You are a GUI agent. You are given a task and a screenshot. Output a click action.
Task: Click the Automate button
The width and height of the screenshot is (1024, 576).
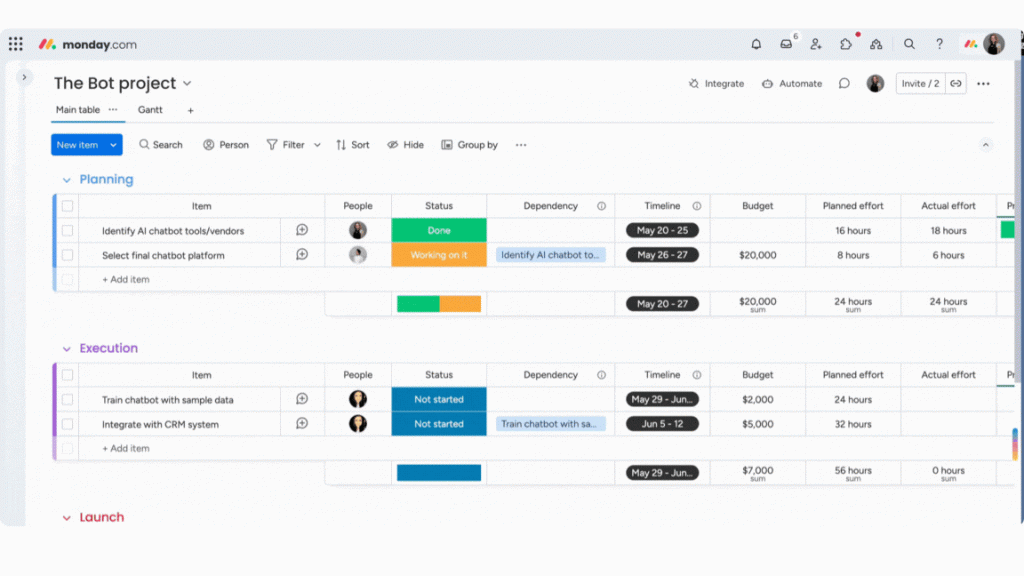(x=792, y=84)
